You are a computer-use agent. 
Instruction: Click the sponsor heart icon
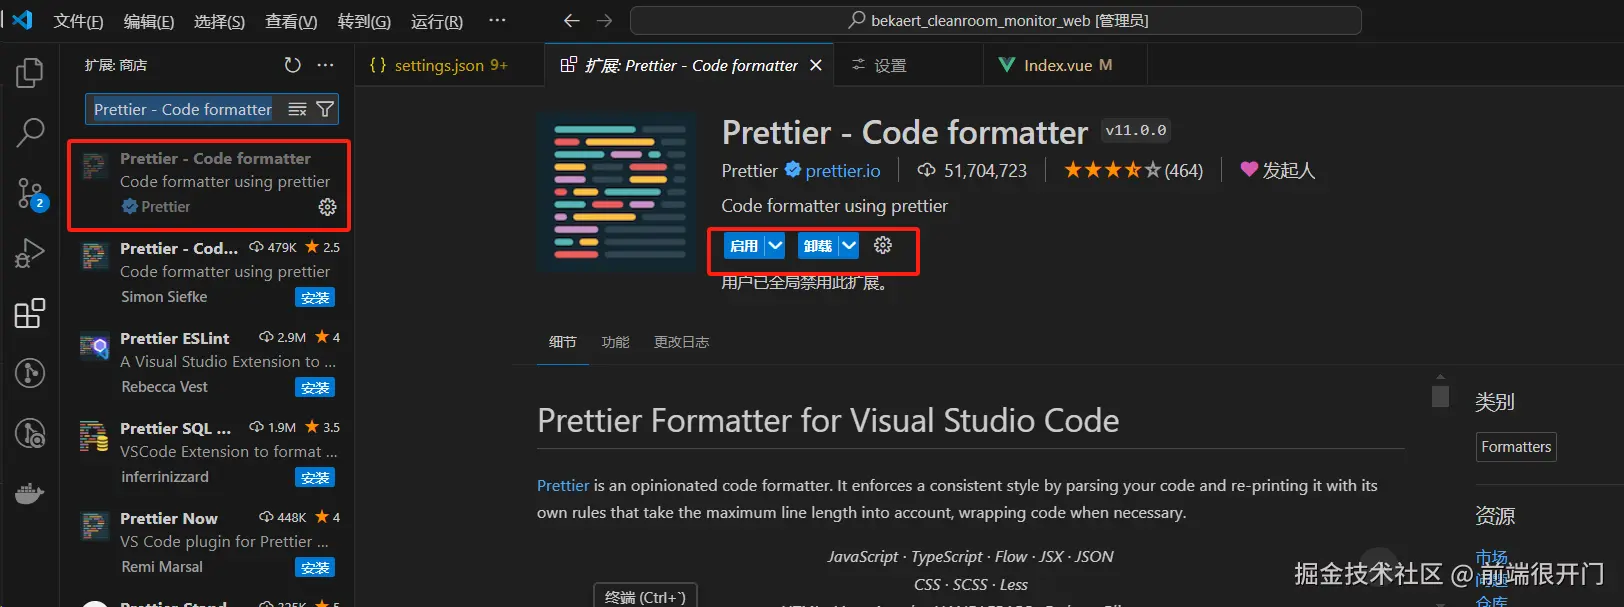coord(1249,170)
